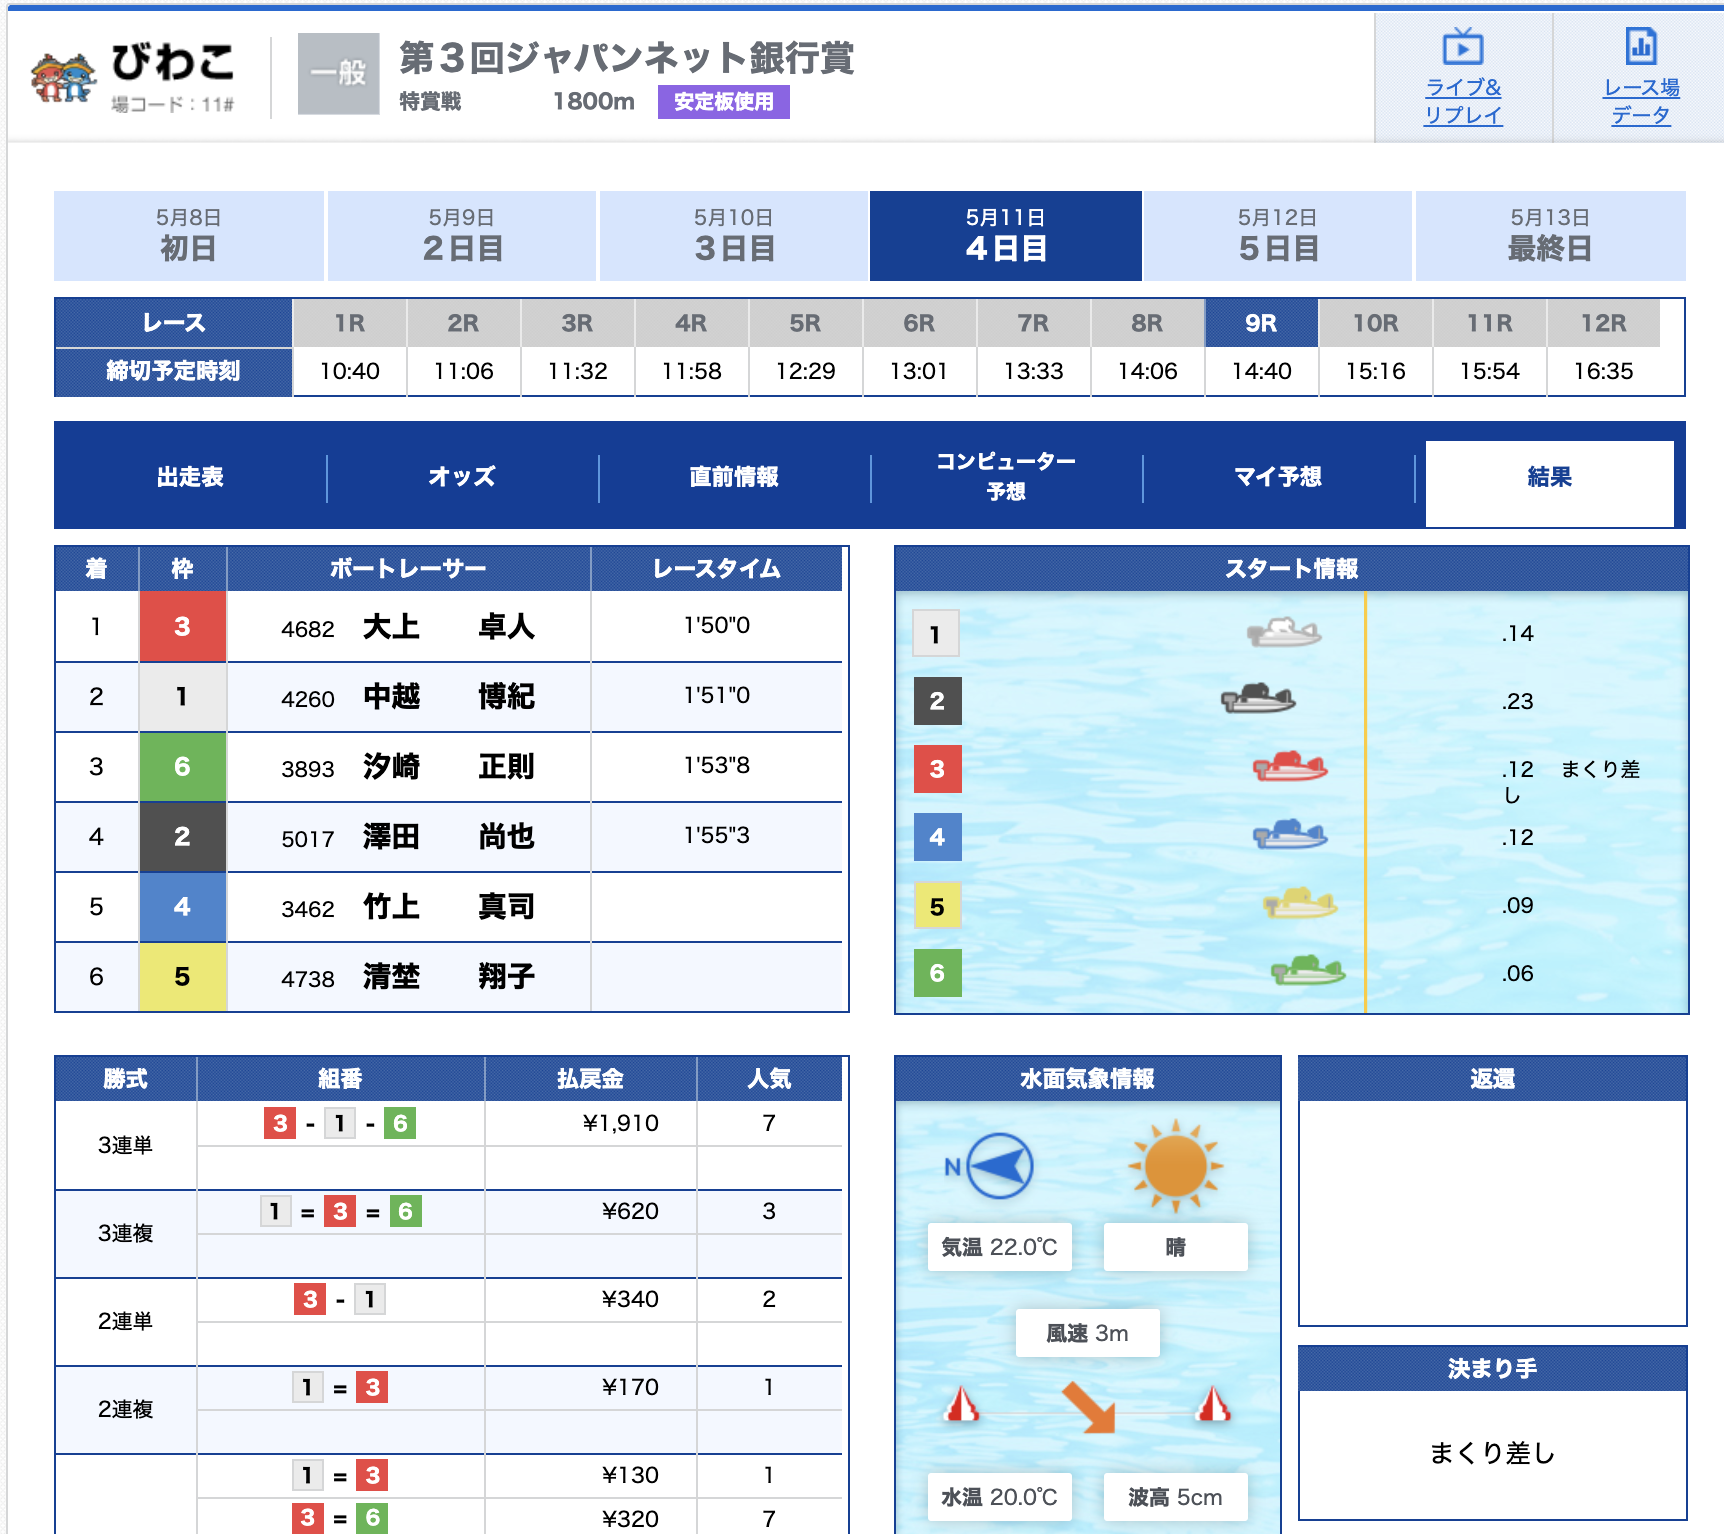Select race 1R in the schedule
The width and height of the screenshot is (1724, 1534).
click(349, 324)
